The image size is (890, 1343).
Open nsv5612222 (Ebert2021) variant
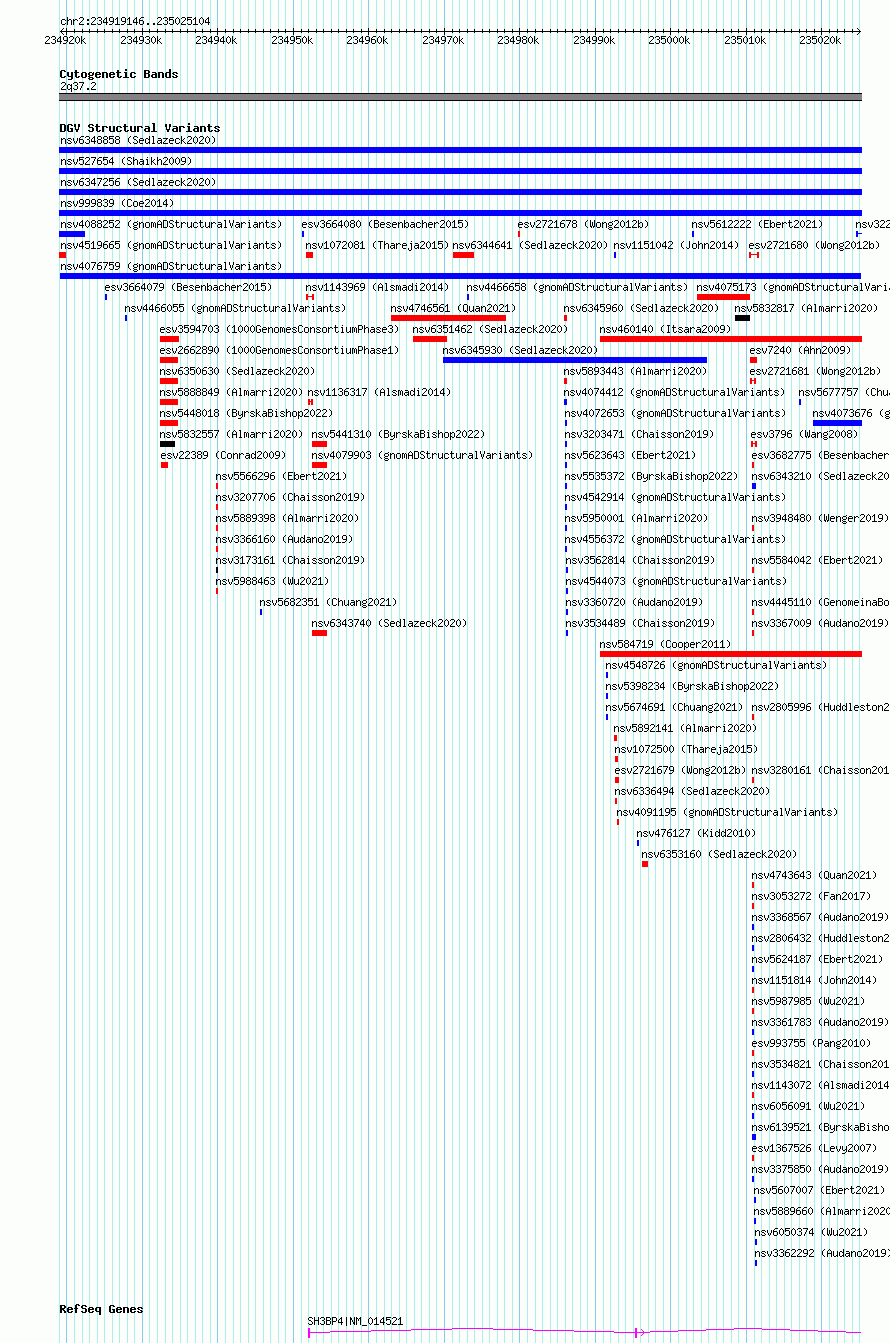(757, 224)
